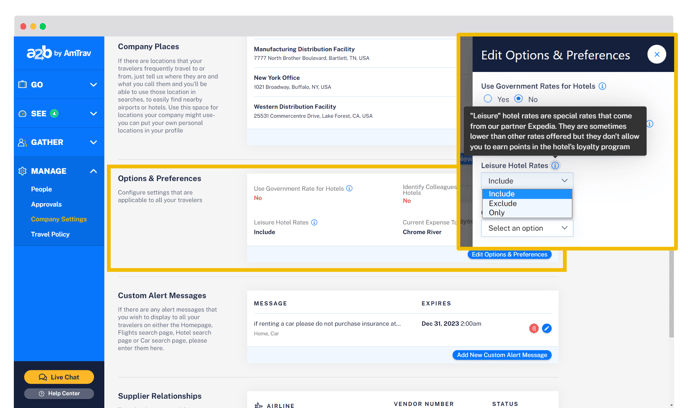Choose Only in Leisure Hotel Rates list

(x=497, y=213)
